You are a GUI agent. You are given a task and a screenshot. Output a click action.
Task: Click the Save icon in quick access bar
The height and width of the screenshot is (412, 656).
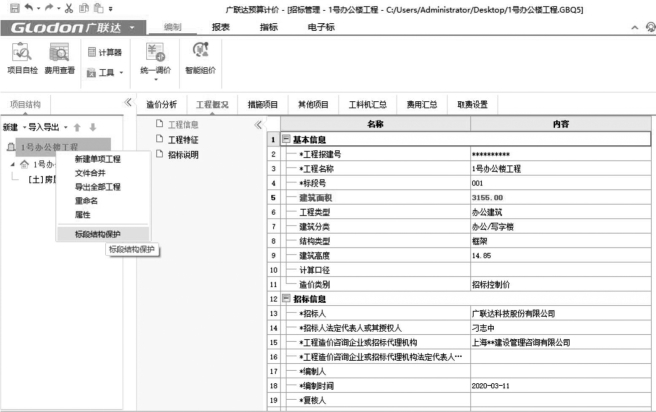14,8
